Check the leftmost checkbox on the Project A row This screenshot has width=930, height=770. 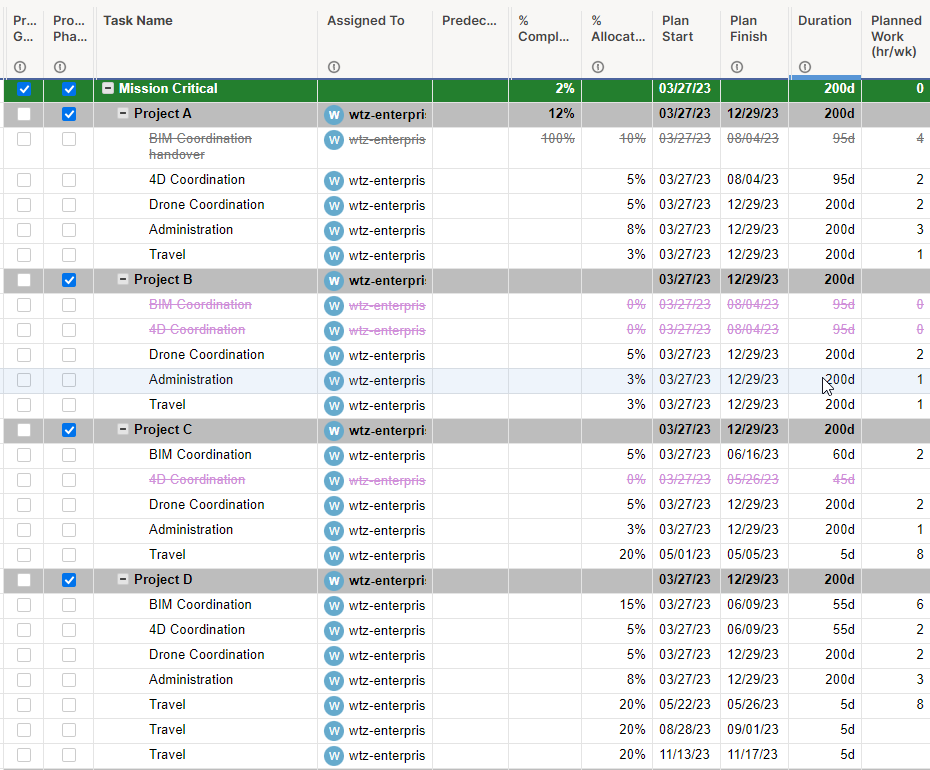point(24,114)
